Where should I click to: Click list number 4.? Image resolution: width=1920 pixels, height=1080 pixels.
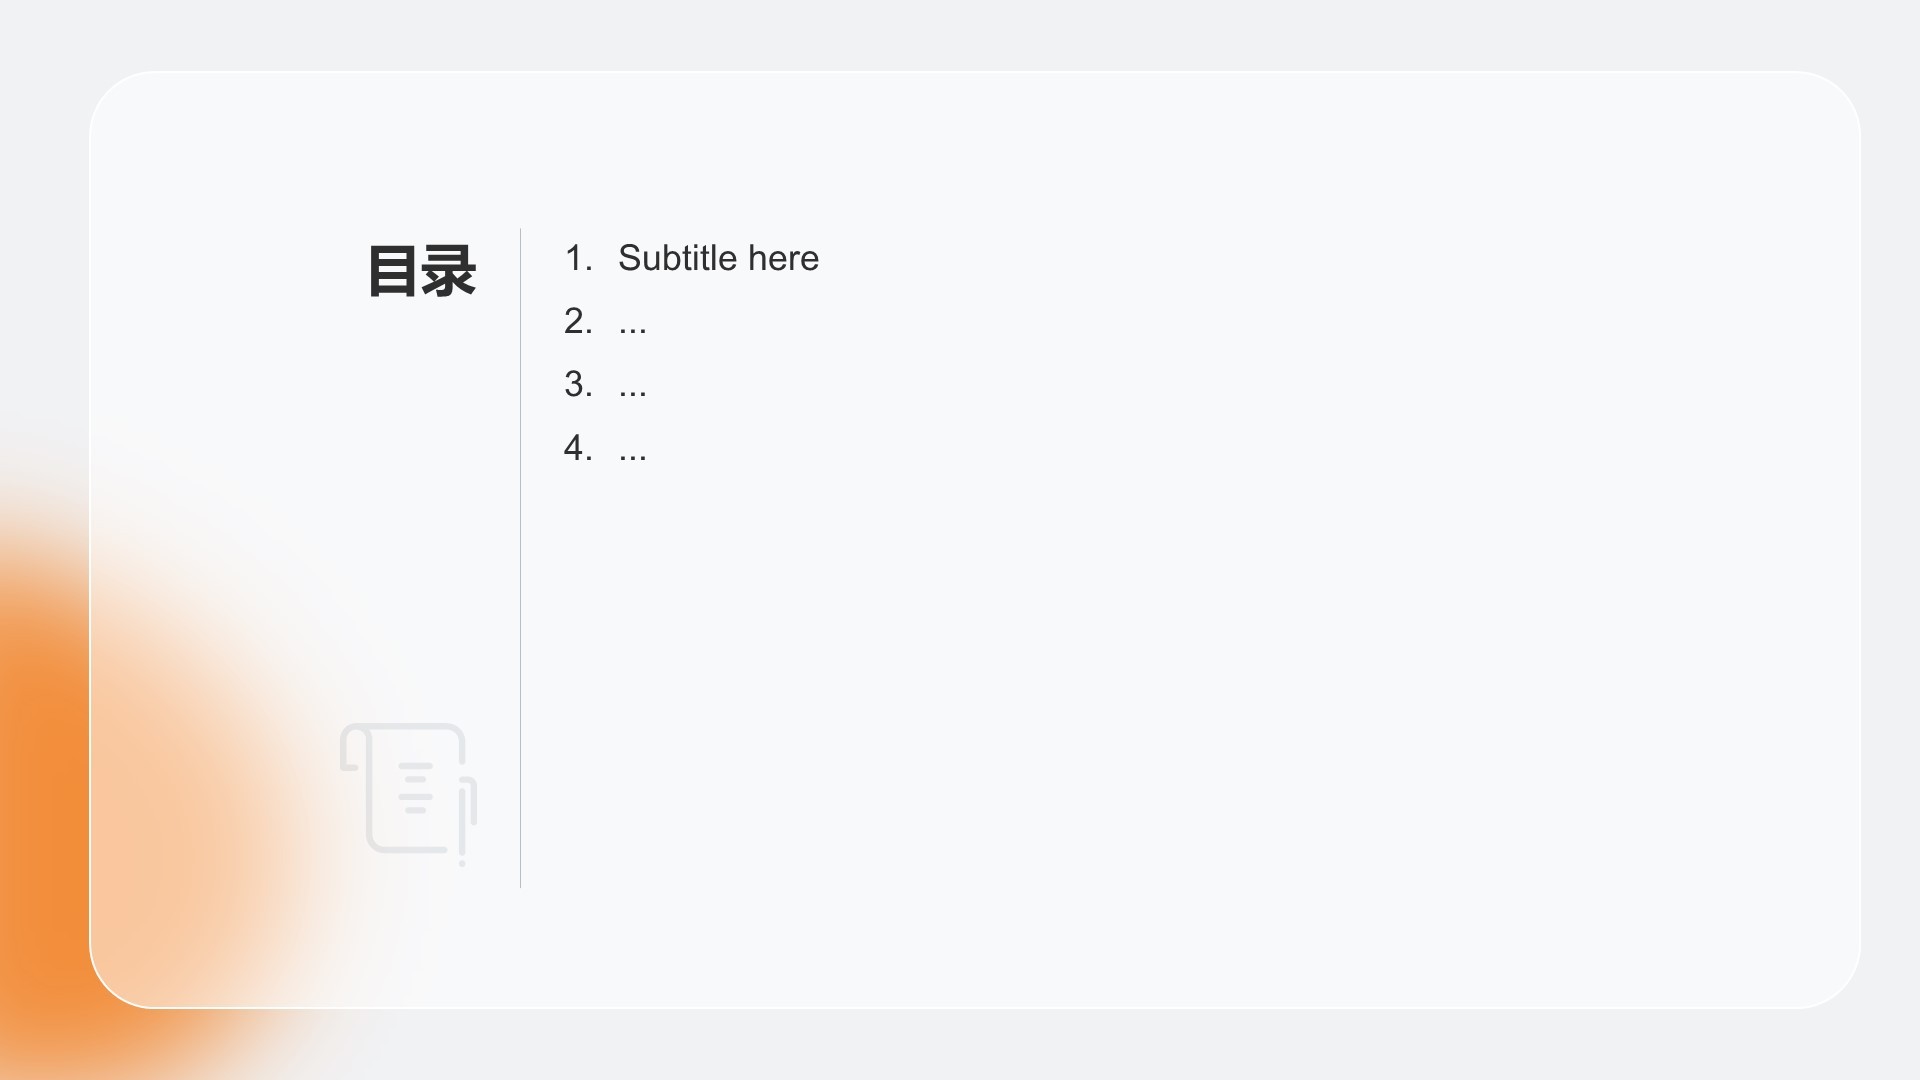(578, 447)
